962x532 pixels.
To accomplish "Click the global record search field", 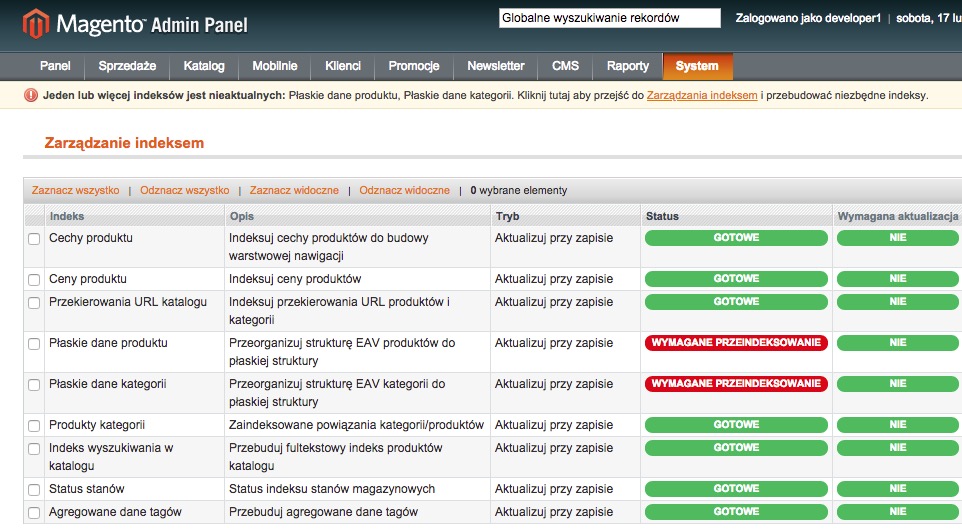I will point(609,18).
